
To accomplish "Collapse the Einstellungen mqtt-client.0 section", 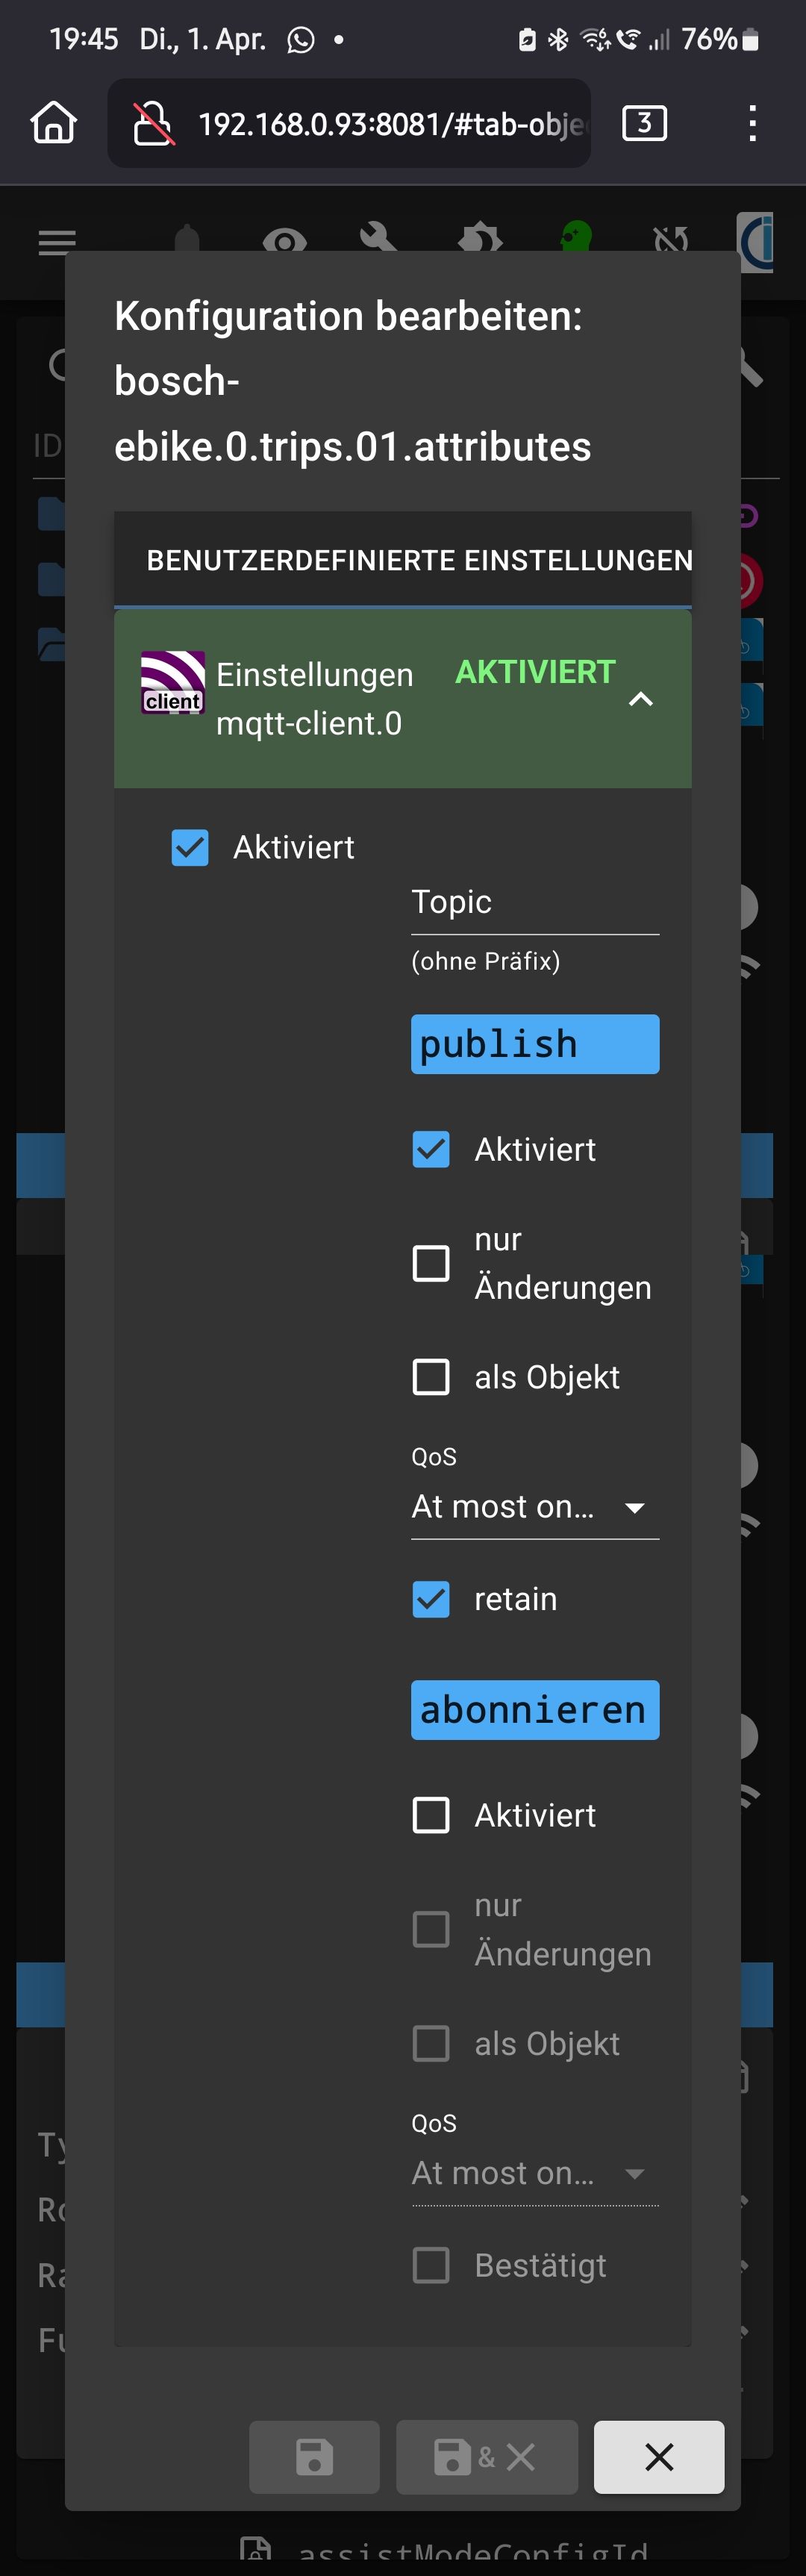I will point(640,699).
